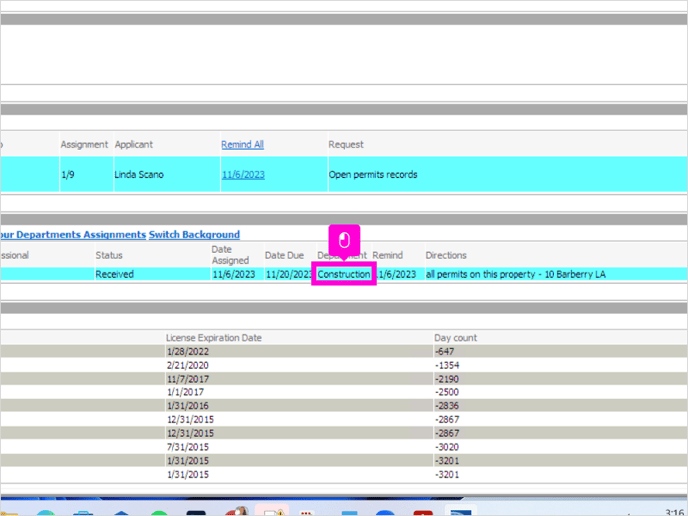Select the Construction department cell
The height and width of the screenshot is (516, 688).
click(344, 274)
